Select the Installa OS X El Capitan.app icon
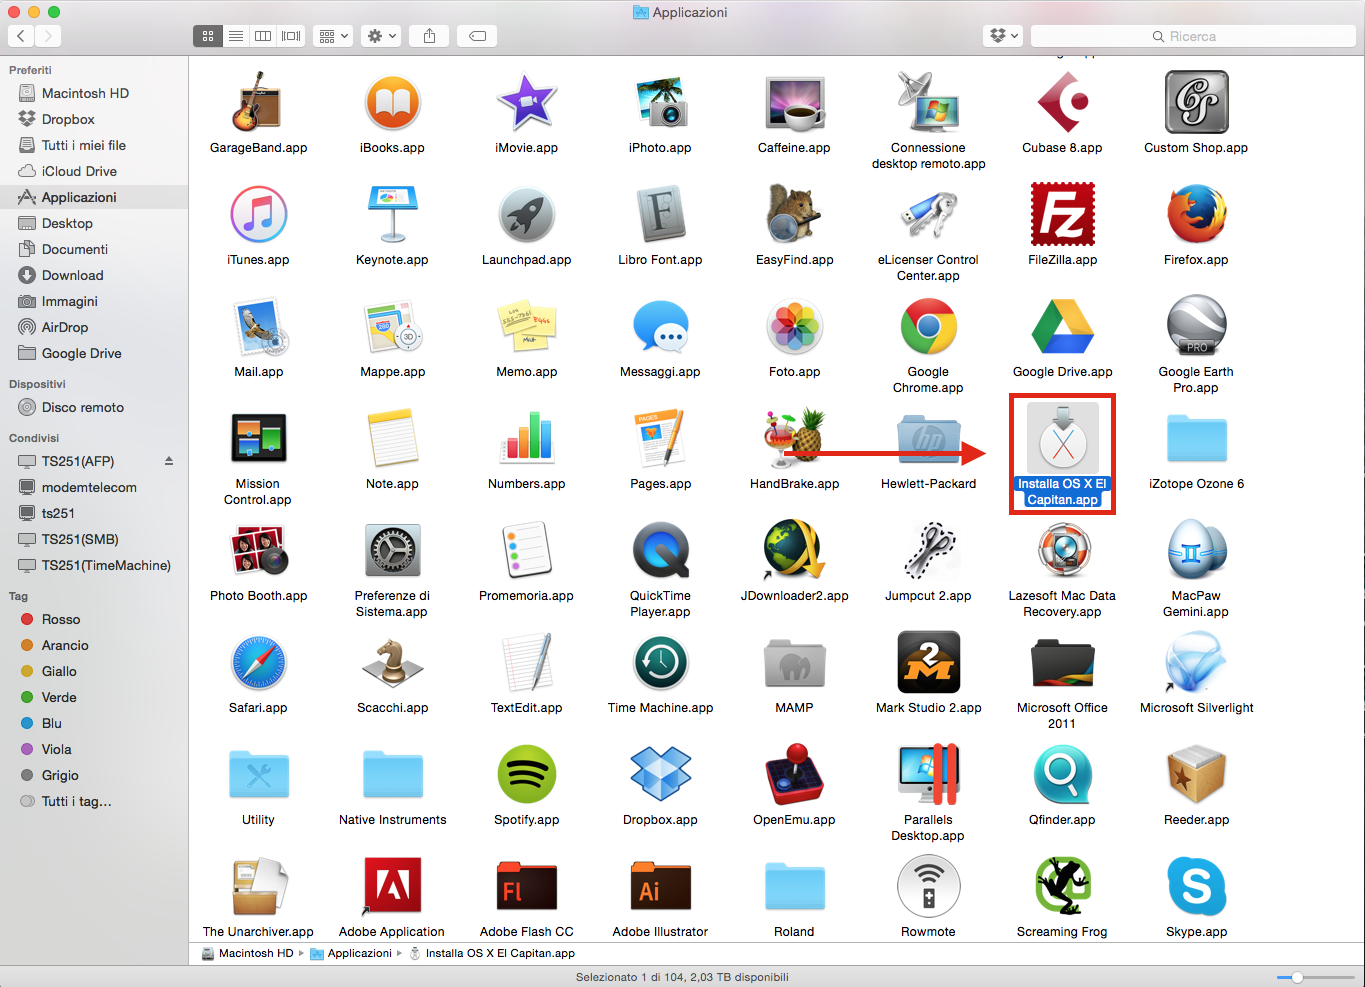The height and width of the screenshot is (987, 1365). 1062,438
